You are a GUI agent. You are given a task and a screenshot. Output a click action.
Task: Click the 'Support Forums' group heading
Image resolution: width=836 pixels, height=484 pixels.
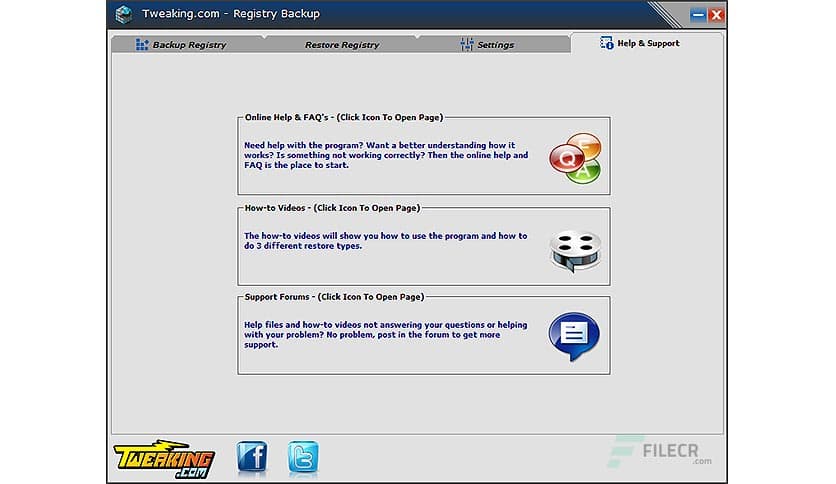pos(334,297)
